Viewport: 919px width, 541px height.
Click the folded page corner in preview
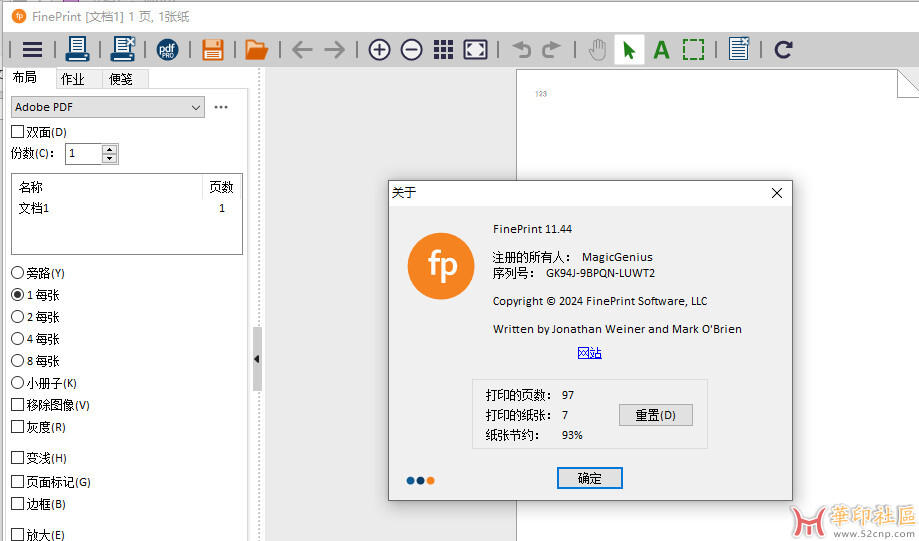pos(908,83)
